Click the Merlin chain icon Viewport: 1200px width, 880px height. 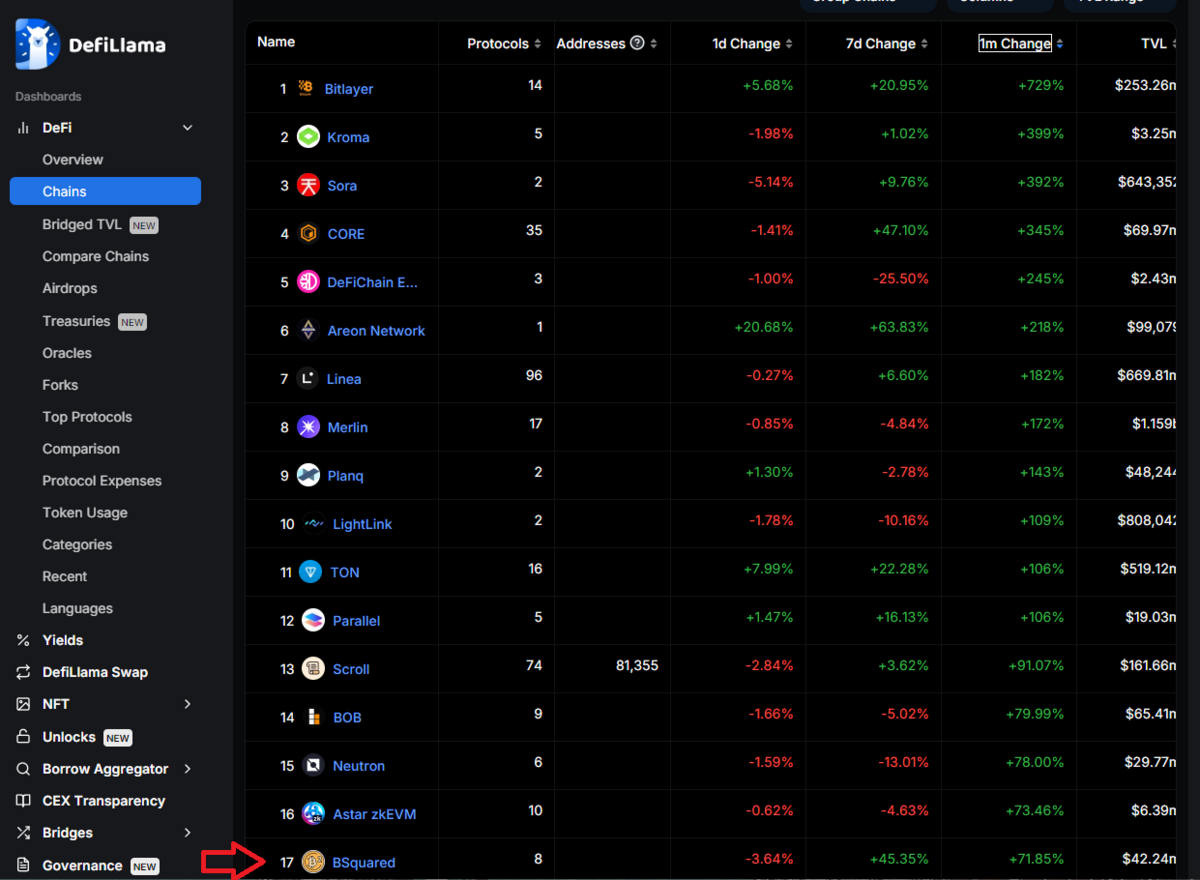point(308,427)
